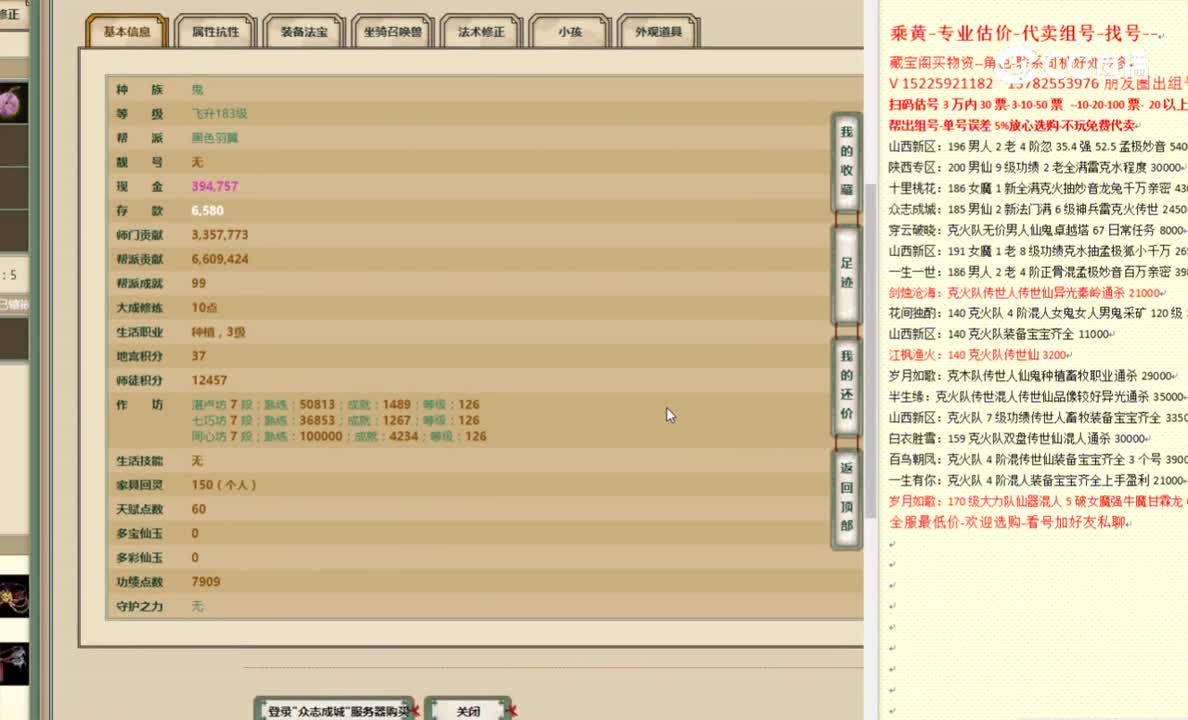Click the 众志成城 line in the document
1188x720 pixels.
[x=1038, y=209]
